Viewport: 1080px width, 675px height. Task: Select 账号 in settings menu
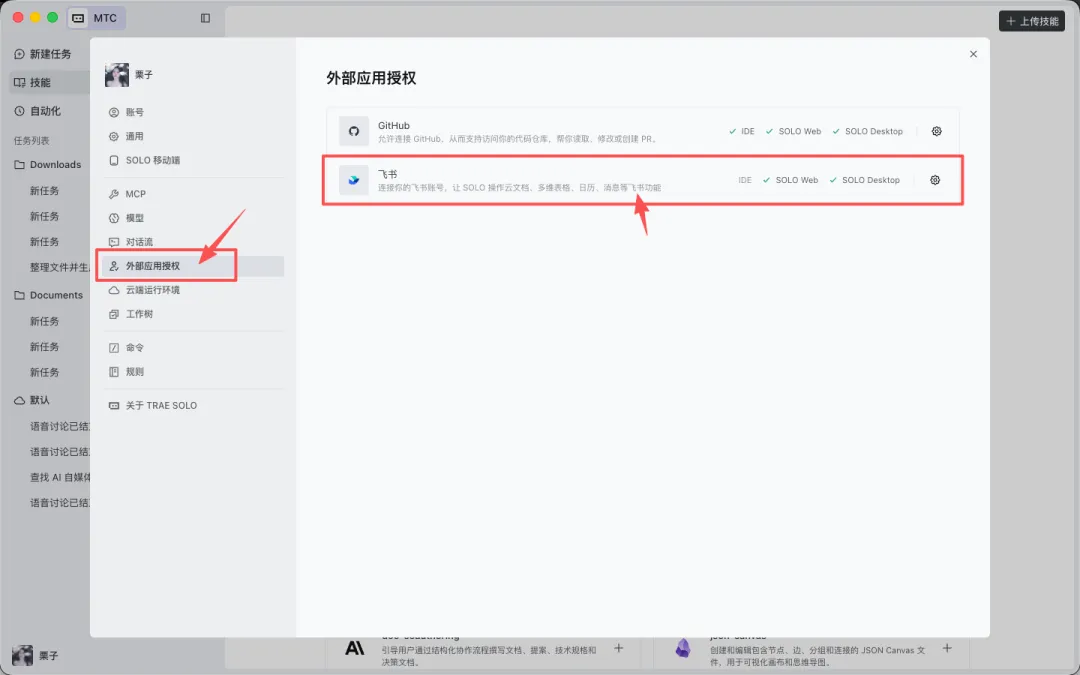[193, 112]
